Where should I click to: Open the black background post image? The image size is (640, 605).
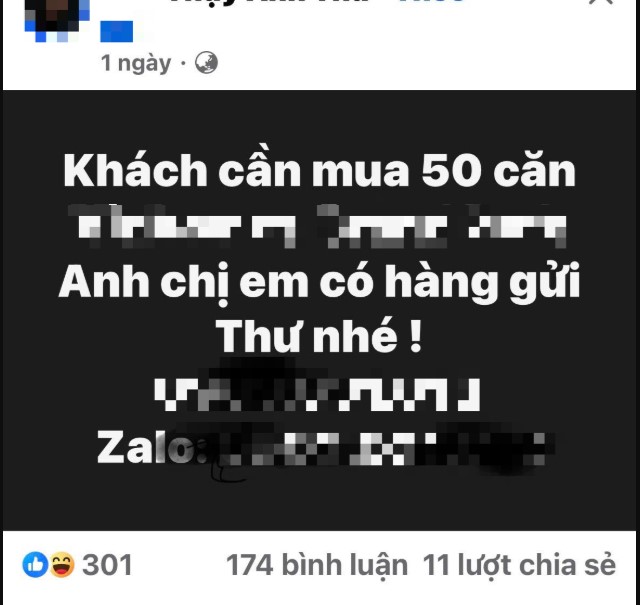point(320,310)
